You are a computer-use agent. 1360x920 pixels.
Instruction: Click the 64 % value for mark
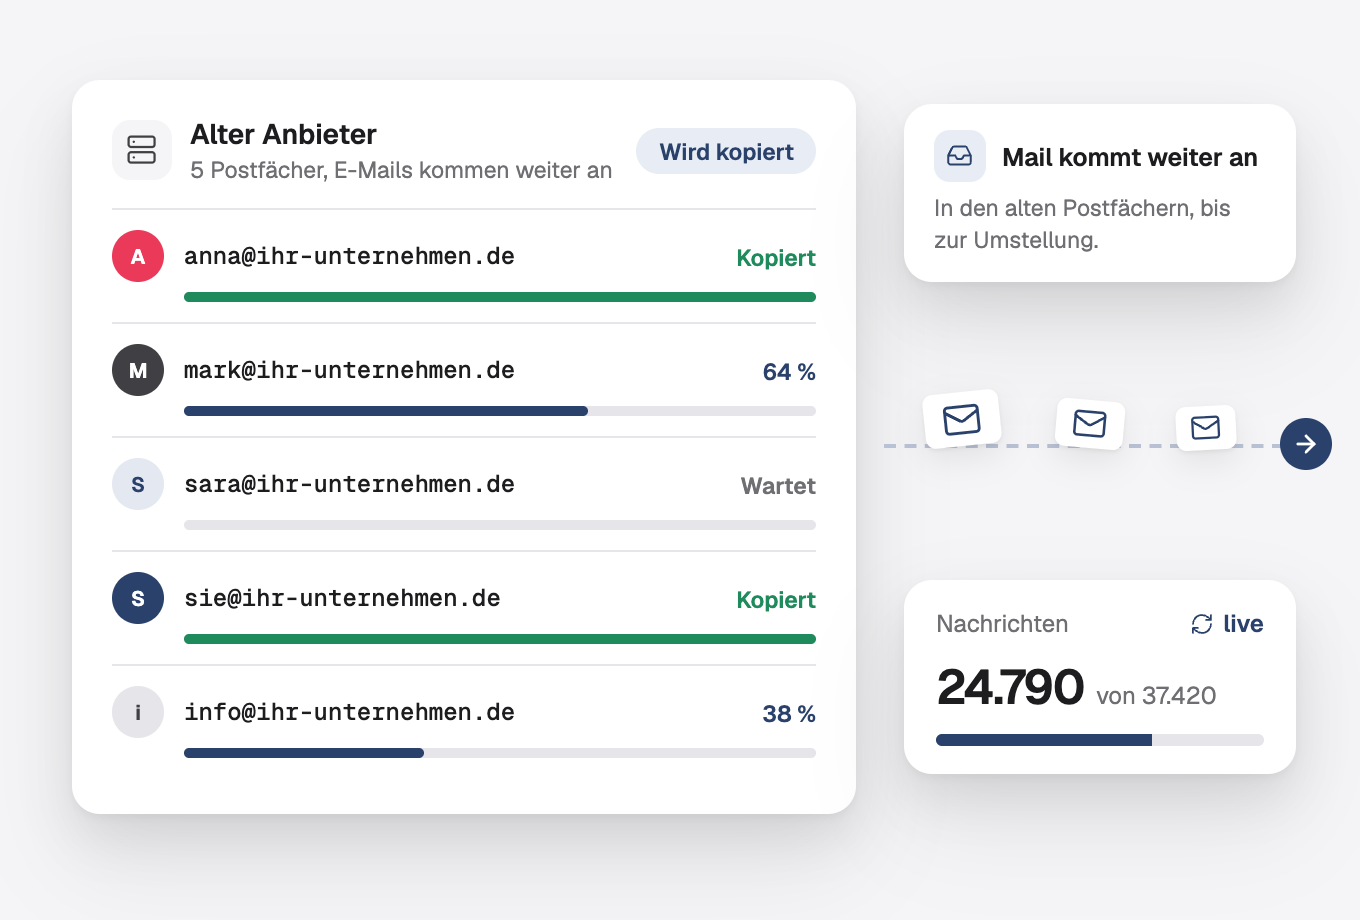tap(789, 372)
